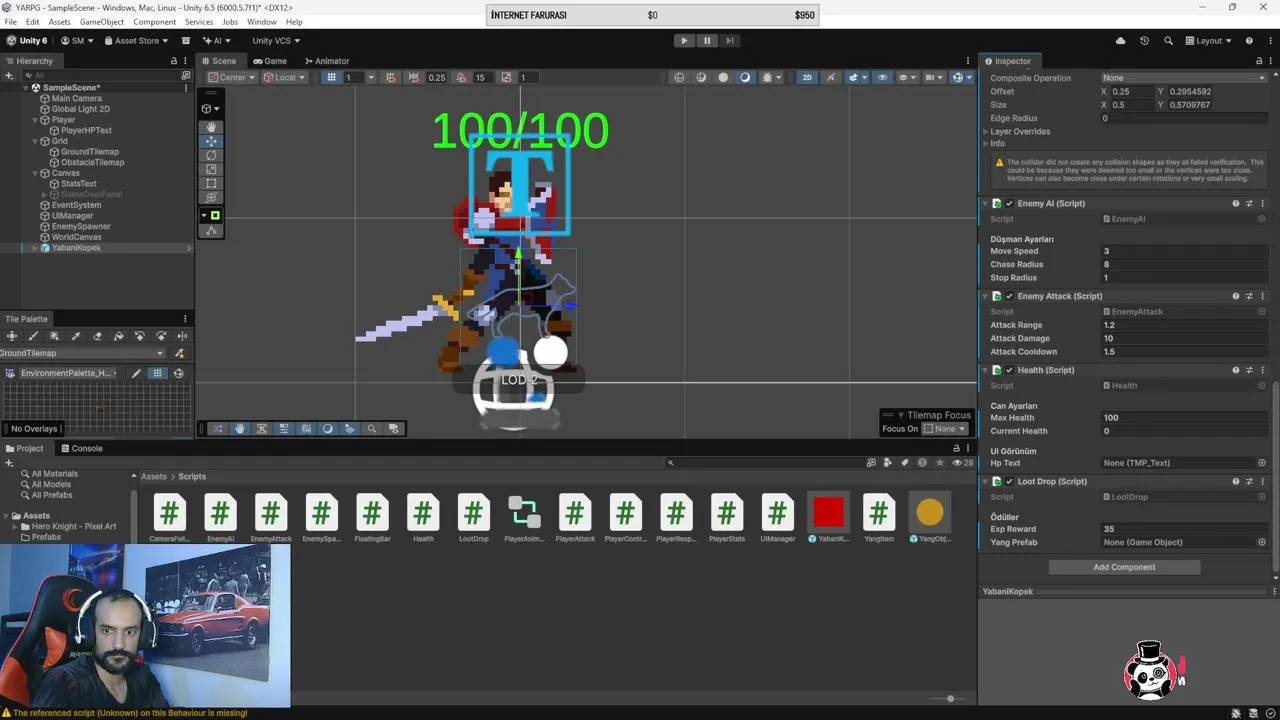Screen dimensions: 1280x720
Task: Open the File menu
Action: tap(10, 22)
